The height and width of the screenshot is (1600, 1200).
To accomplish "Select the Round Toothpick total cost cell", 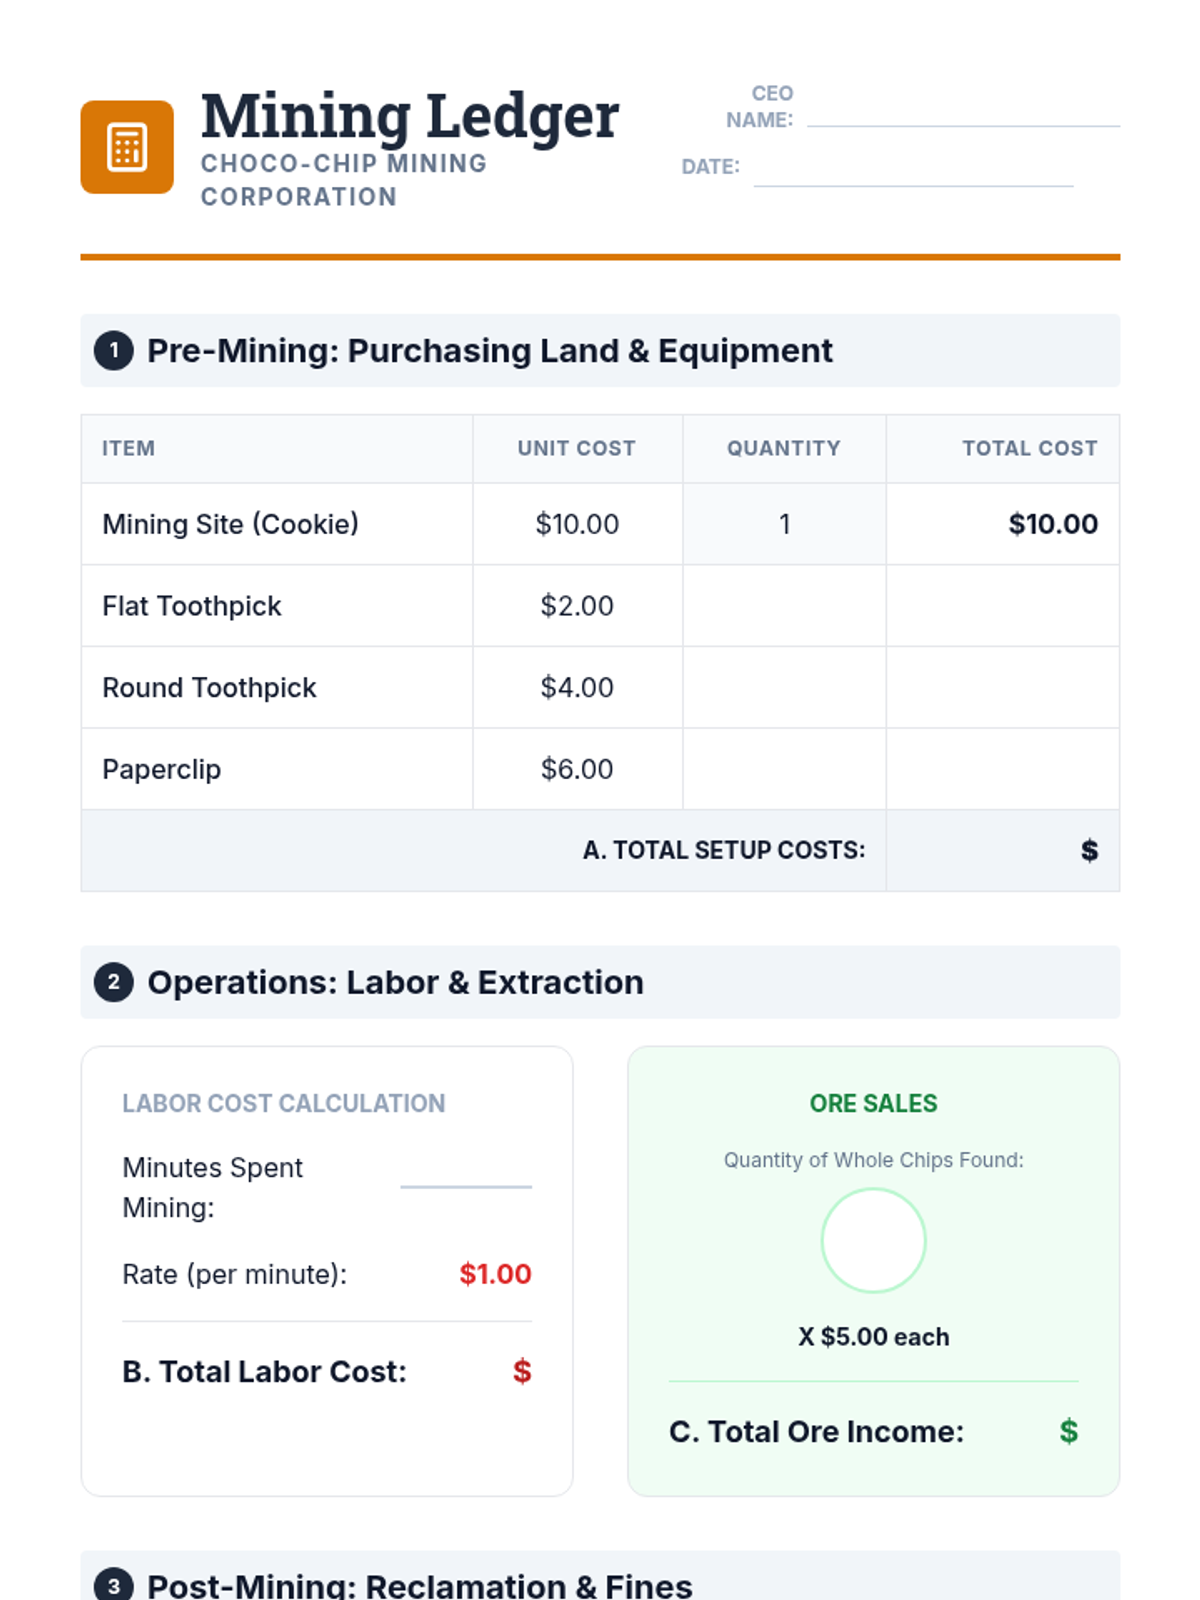I will (1002, 688).
